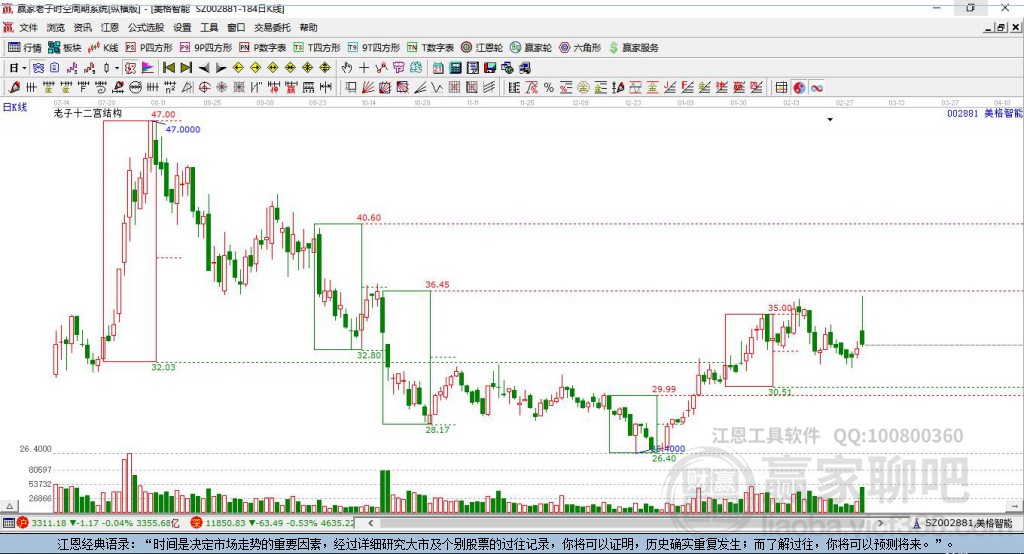Click the 行情 toolbar button

coord(25,48)
